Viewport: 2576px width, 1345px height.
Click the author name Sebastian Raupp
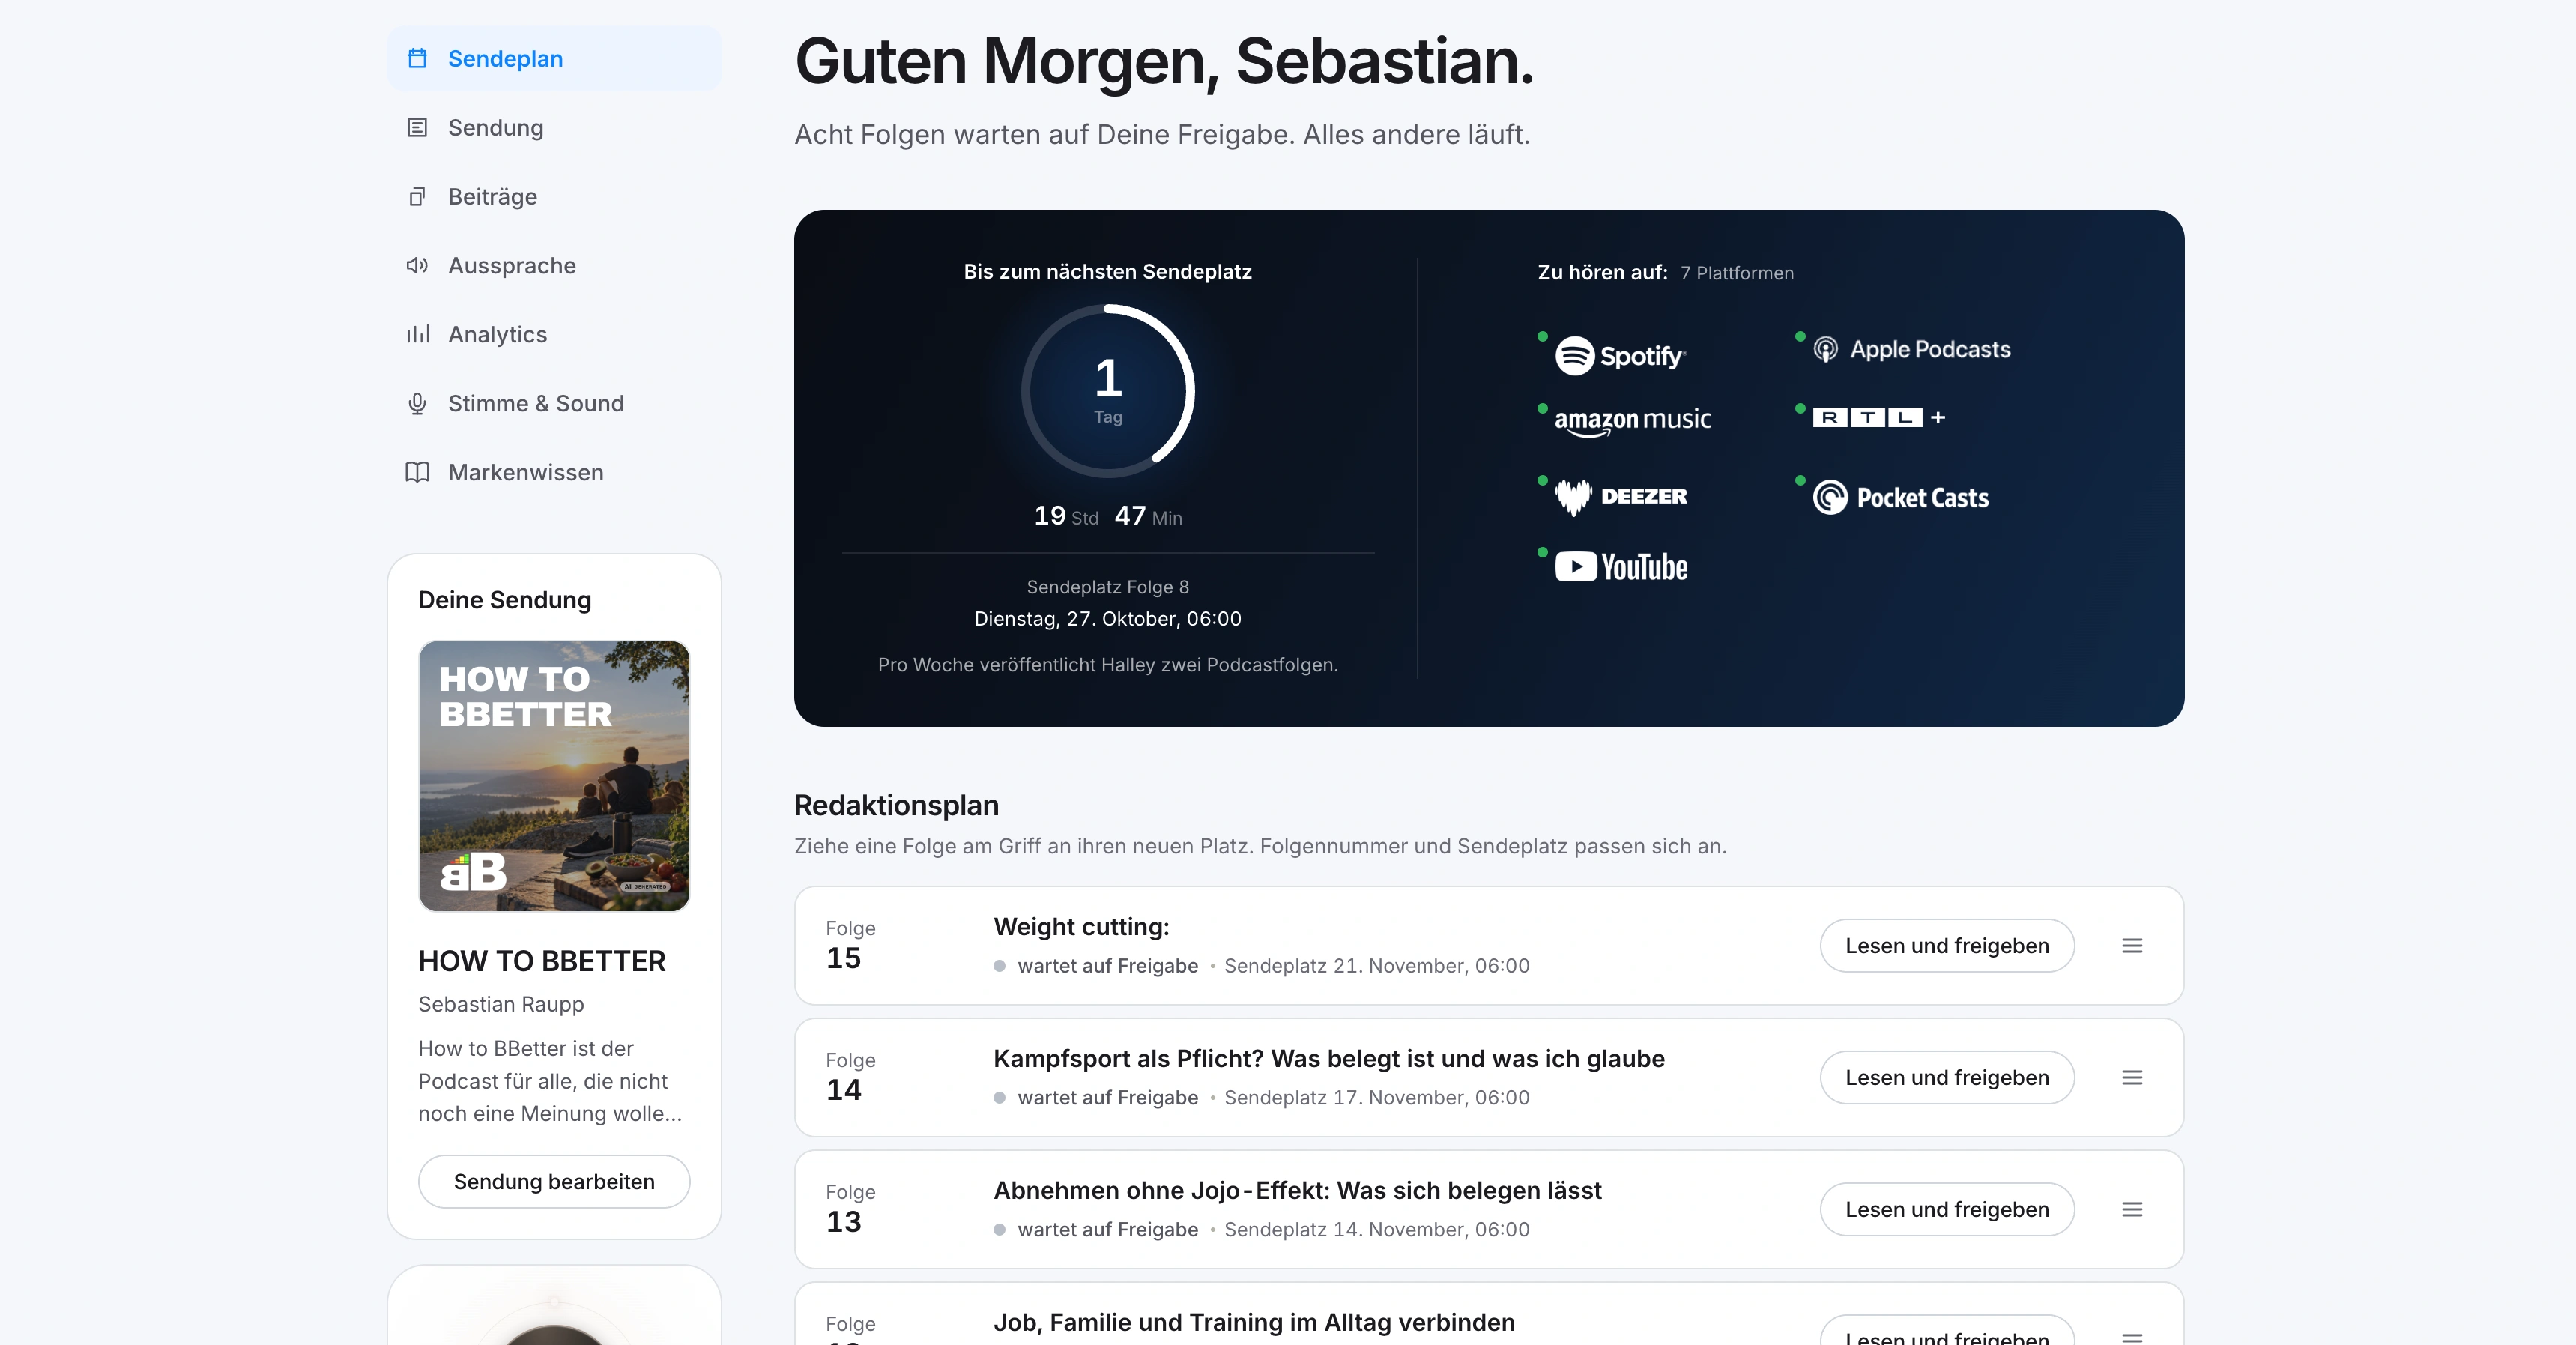[x=501, y=1004]
